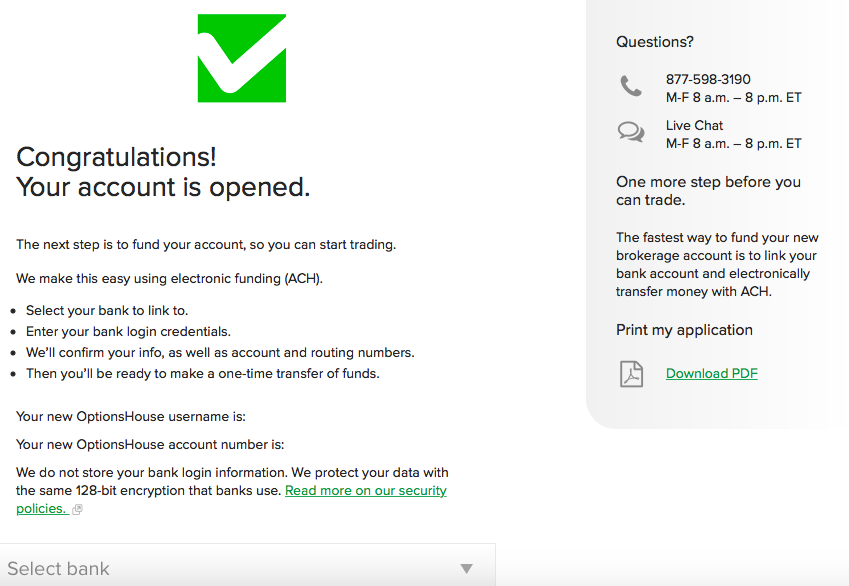The image size is (849, 586).
Task: Click the Print my application heading
Action: coord(684,330)
